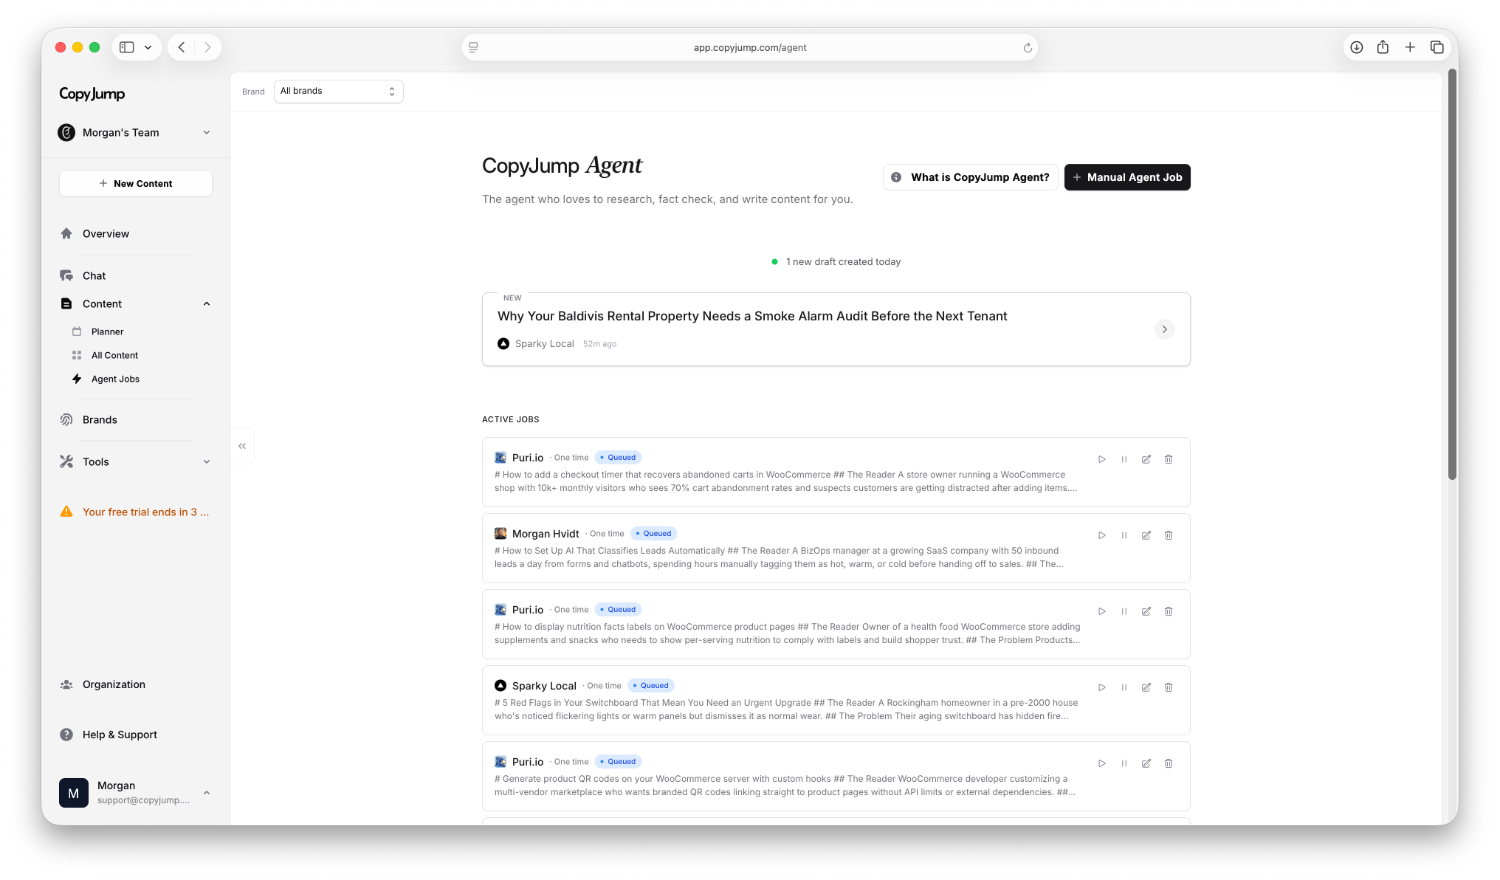Edit the Sparky Local switchboard job

[x=1146, y=687]
